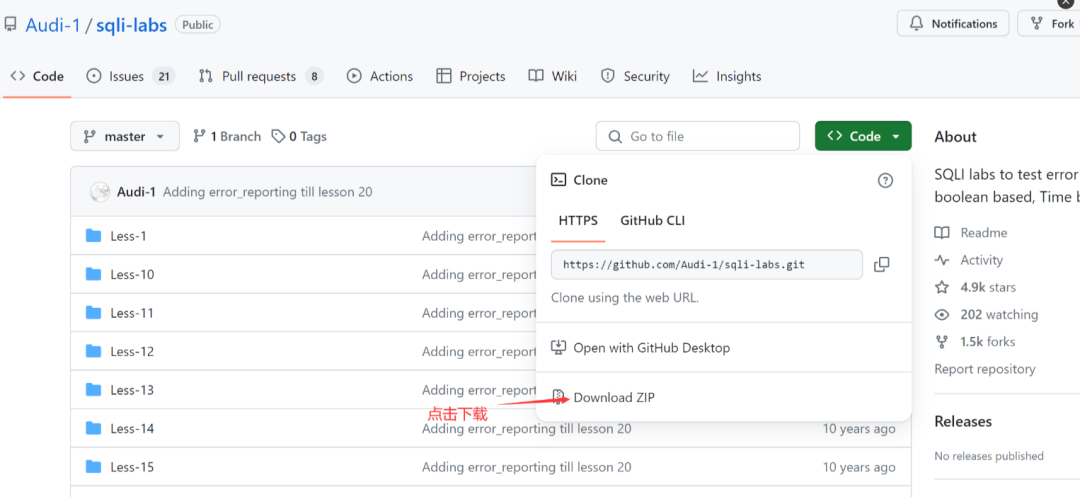Click the Releases heading link
The image size is (1080, 497).
pyautogui.click(x=963, y=421)
